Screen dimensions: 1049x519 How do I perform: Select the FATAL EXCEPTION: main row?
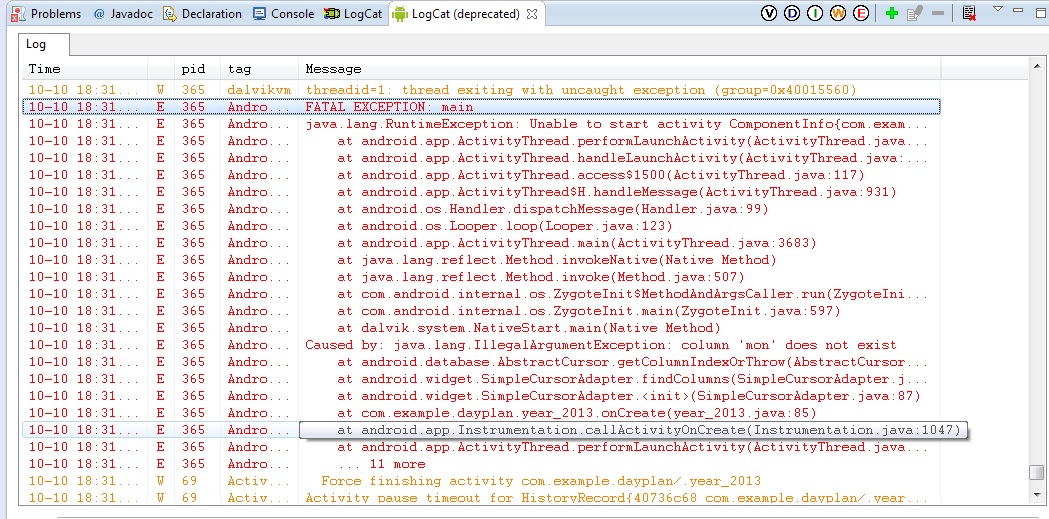coord(482,107)
